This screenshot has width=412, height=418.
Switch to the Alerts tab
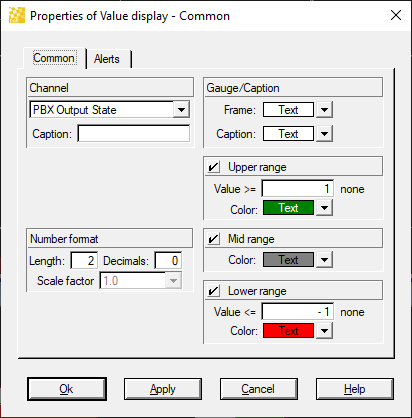click(x=109, y=59)
